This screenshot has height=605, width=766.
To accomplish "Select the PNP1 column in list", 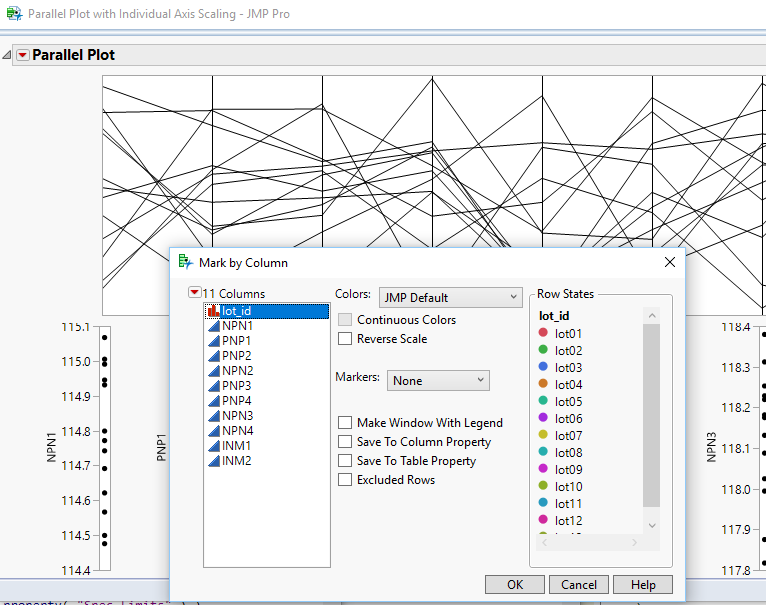I will 267,341.
